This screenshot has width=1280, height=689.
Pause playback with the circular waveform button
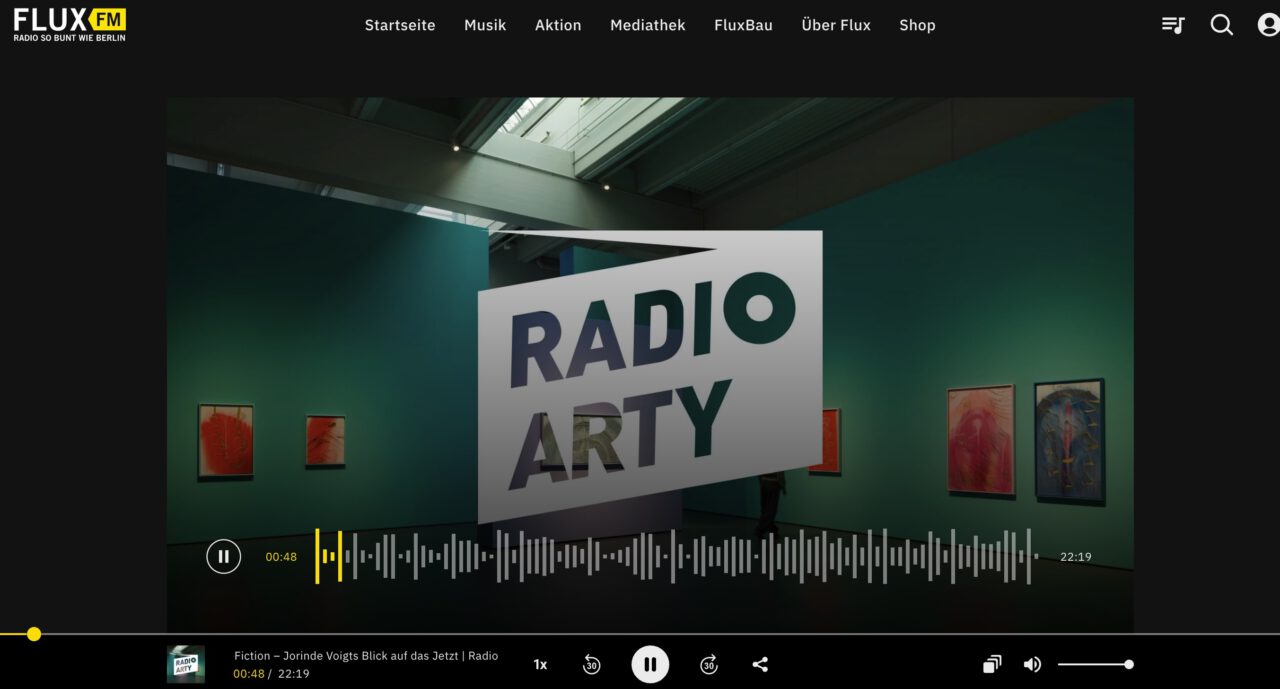pos(224,556)
